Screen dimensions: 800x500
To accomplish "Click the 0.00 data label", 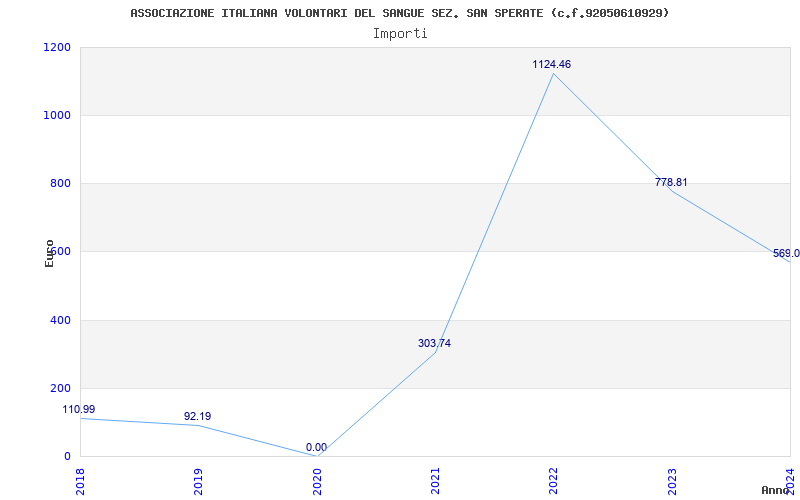I will (x=316, y=447).
